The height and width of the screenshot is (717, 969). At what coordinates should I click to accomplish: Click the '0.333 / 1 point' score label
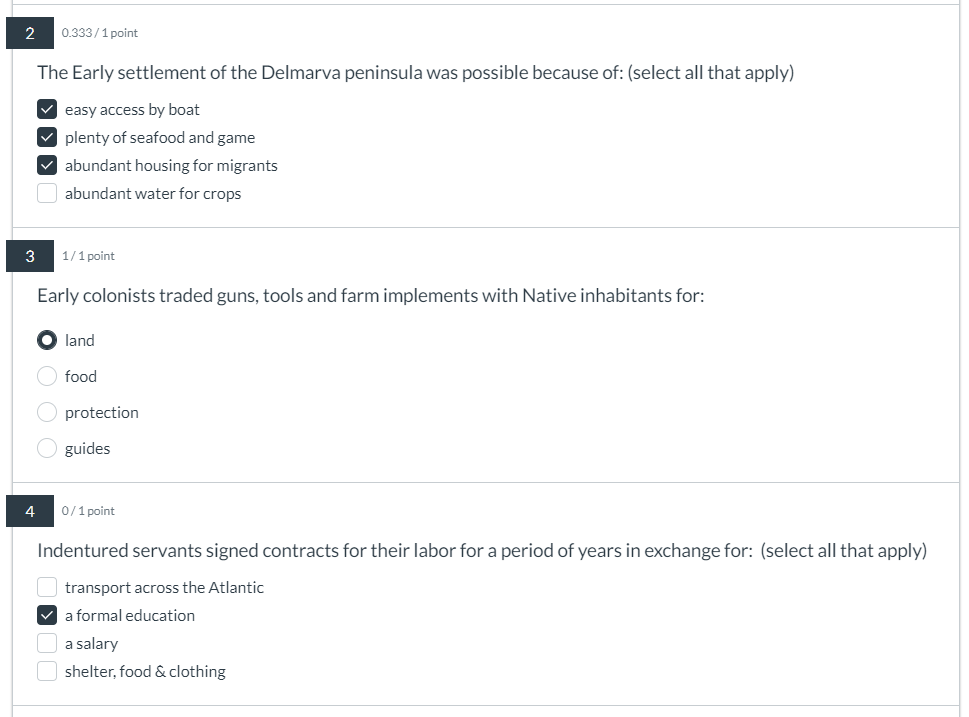99,33
